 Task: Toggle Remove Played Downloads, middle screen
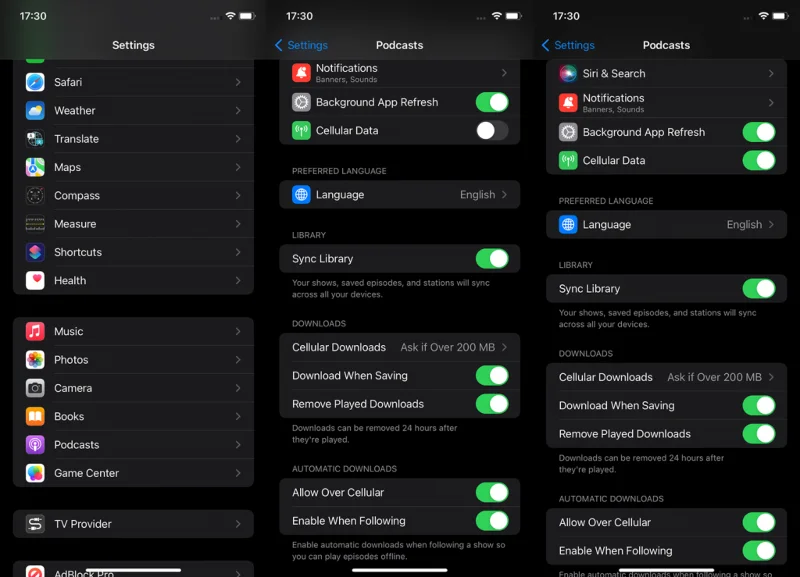coord(492,404)
